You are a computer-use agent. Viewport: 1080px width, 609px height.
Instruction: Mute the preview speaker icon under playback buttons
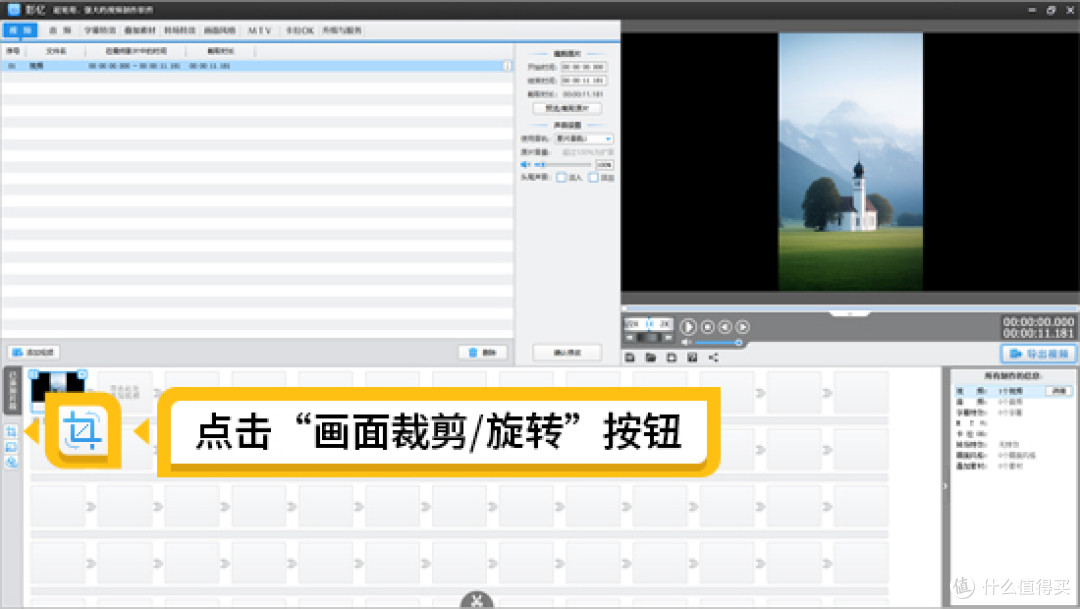[x=686, y=342]
